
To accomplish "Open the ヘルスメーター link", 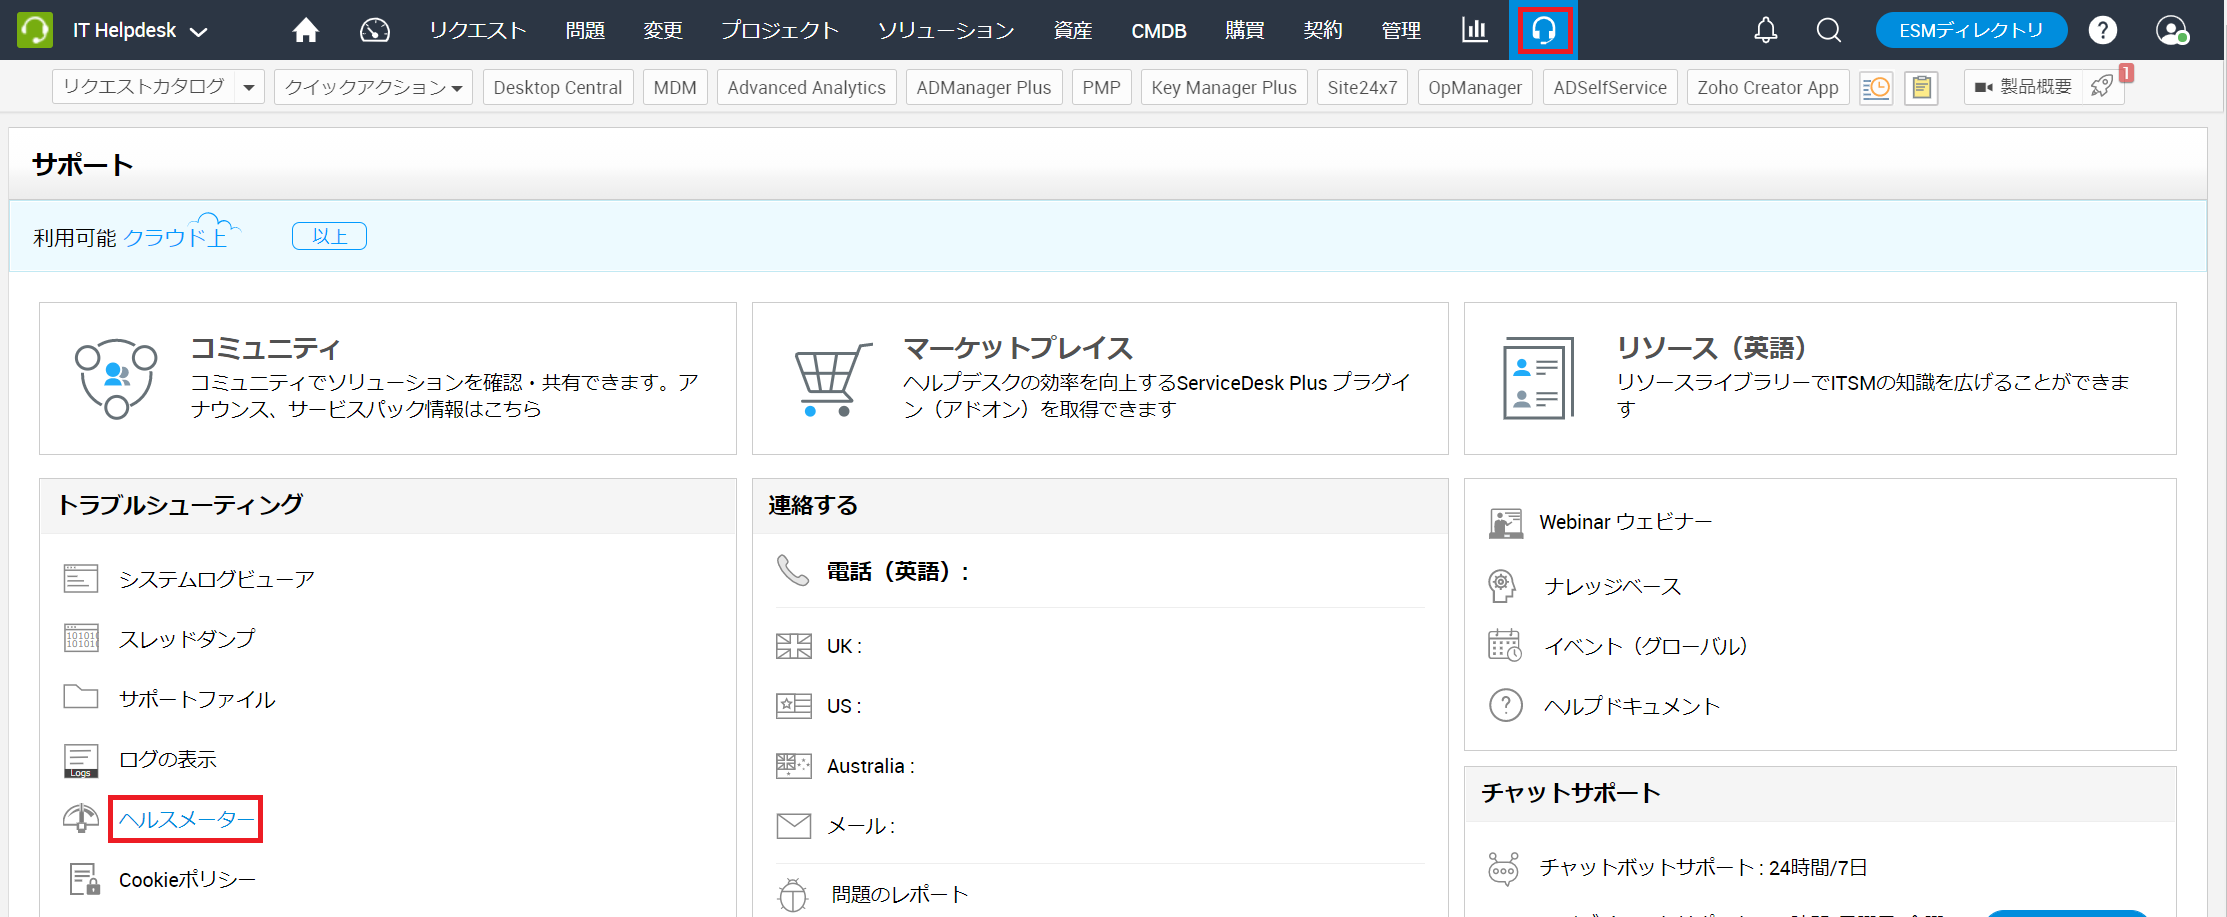I will coord(186,819).
